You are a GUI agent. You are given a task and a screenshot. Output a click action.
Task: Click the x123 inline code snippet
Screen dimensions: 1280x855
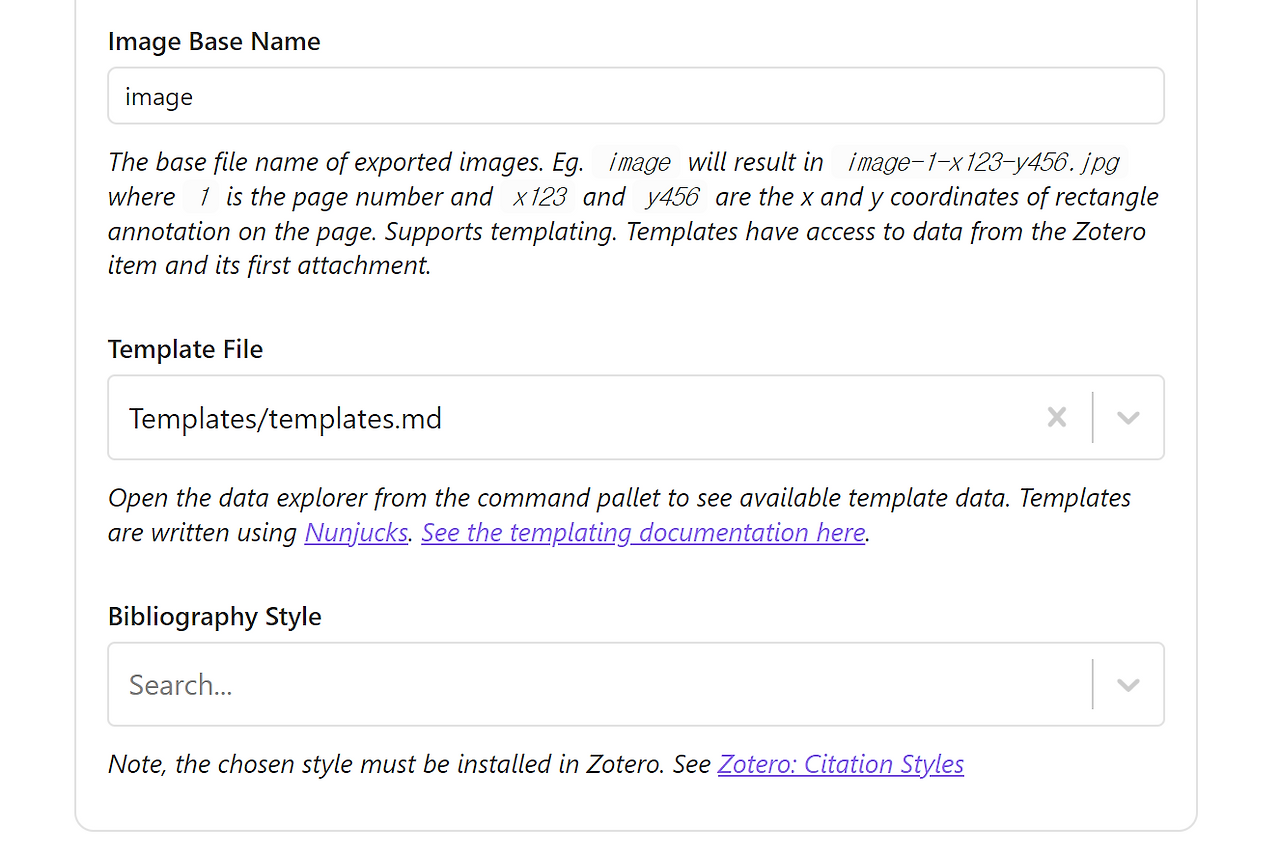(x=539, y=197)
